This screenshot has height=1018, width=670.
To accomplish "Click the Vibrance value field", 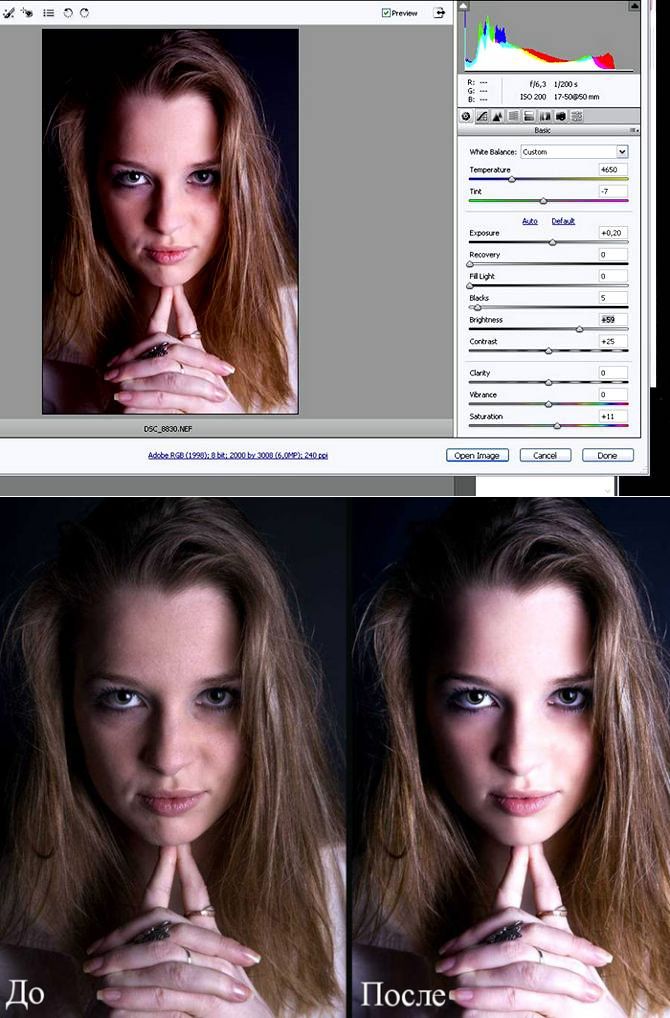I will (x=613, y=394).
